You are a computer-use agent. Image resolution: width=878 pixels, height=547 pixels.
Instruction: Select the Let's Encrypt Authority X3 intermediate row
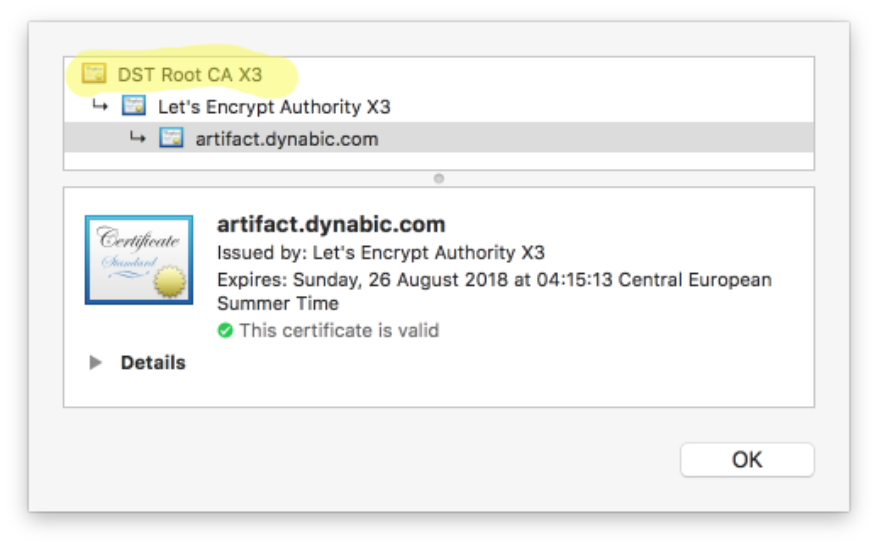[x=274, y=106]
